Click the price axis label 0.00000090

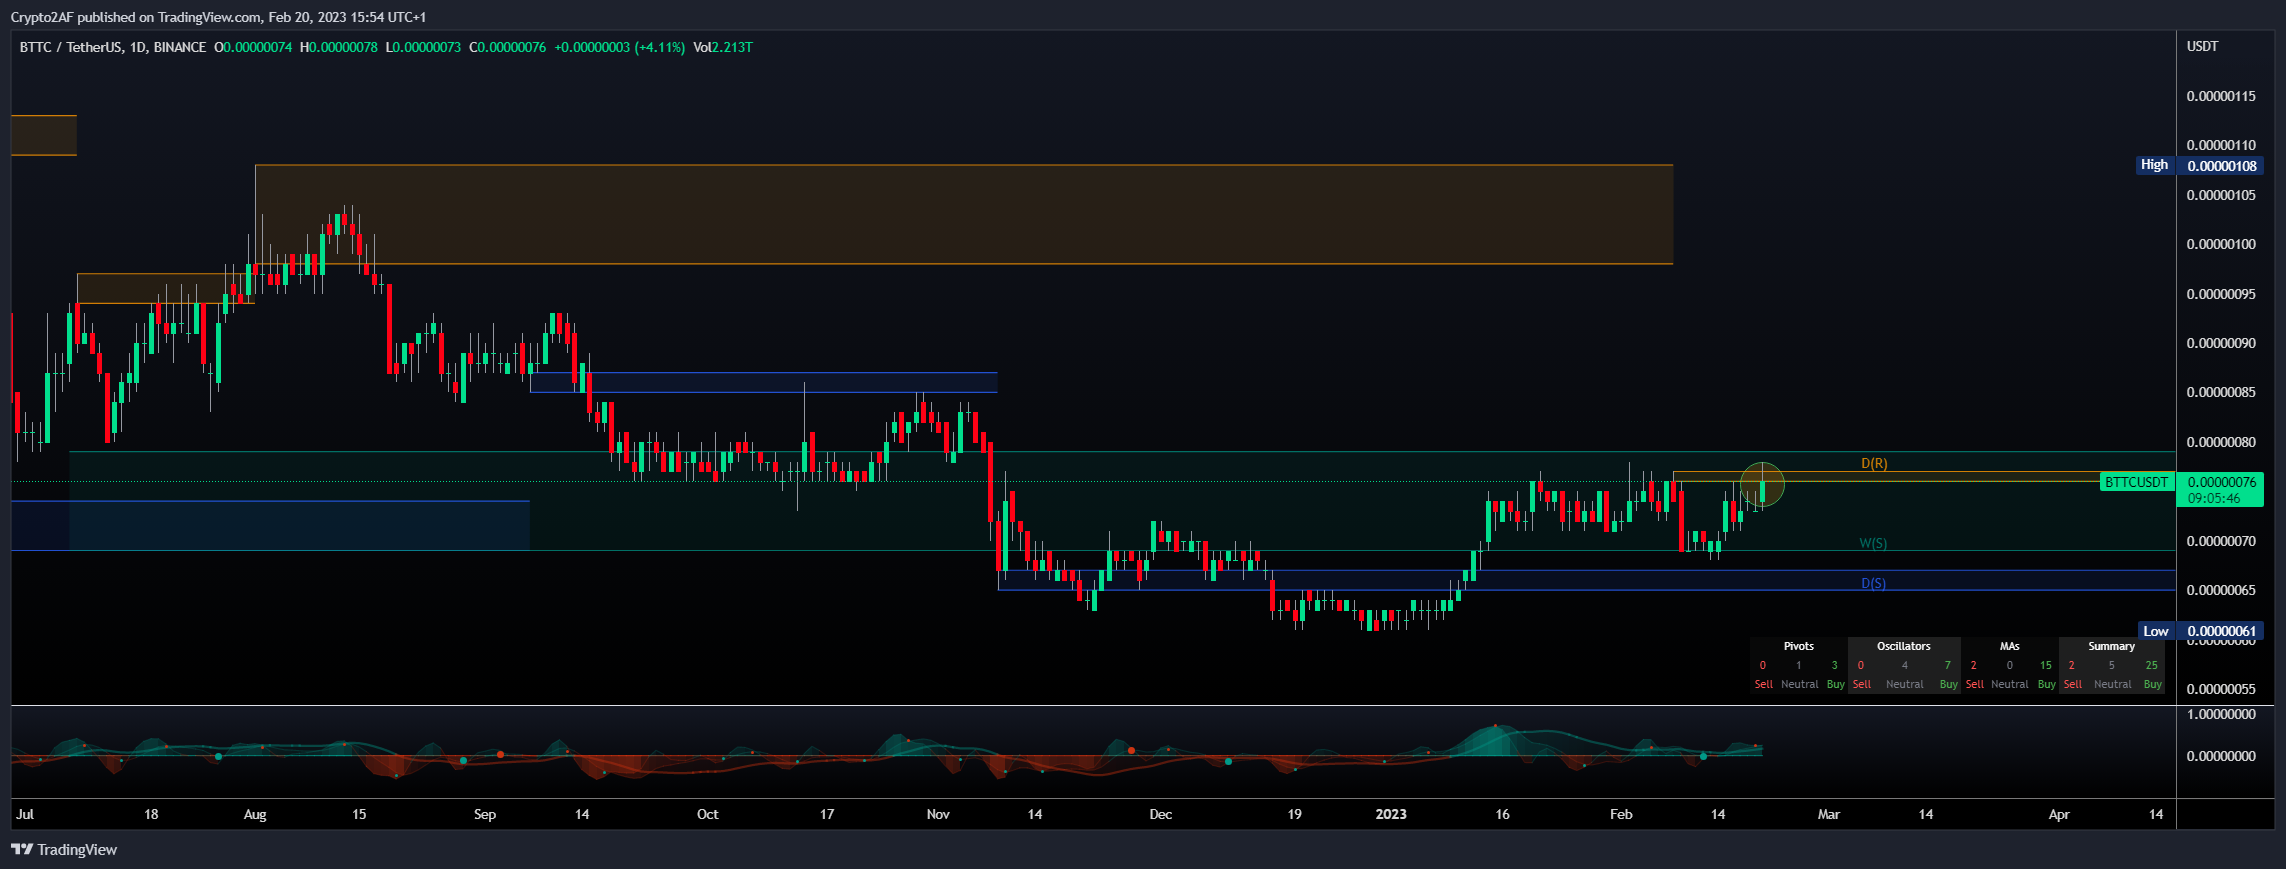point(2219,343)
